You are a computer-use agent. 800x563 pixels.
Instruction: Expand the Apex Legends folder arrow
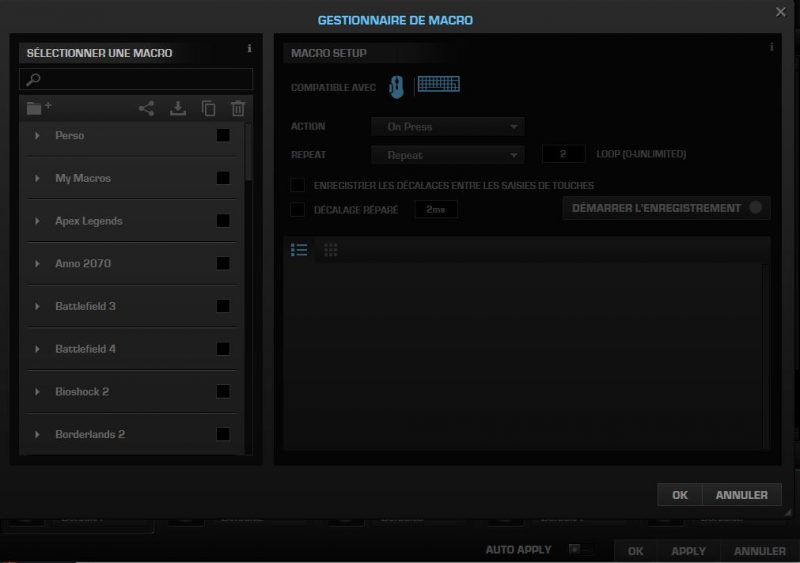point(37,221)
